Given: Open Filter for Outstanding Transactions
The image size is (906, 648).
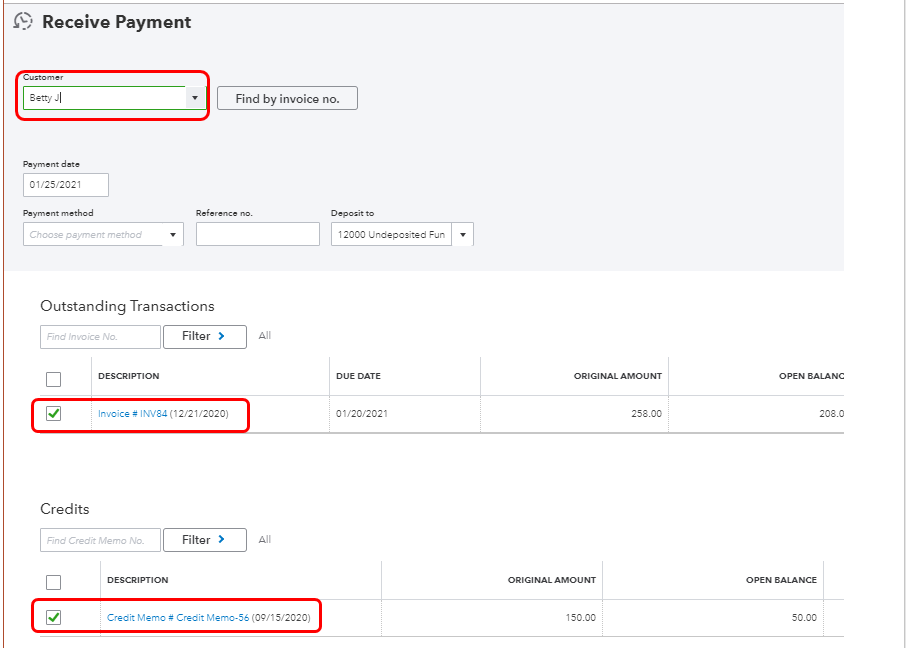Looking at the screenshot, I should coord(204,337).
